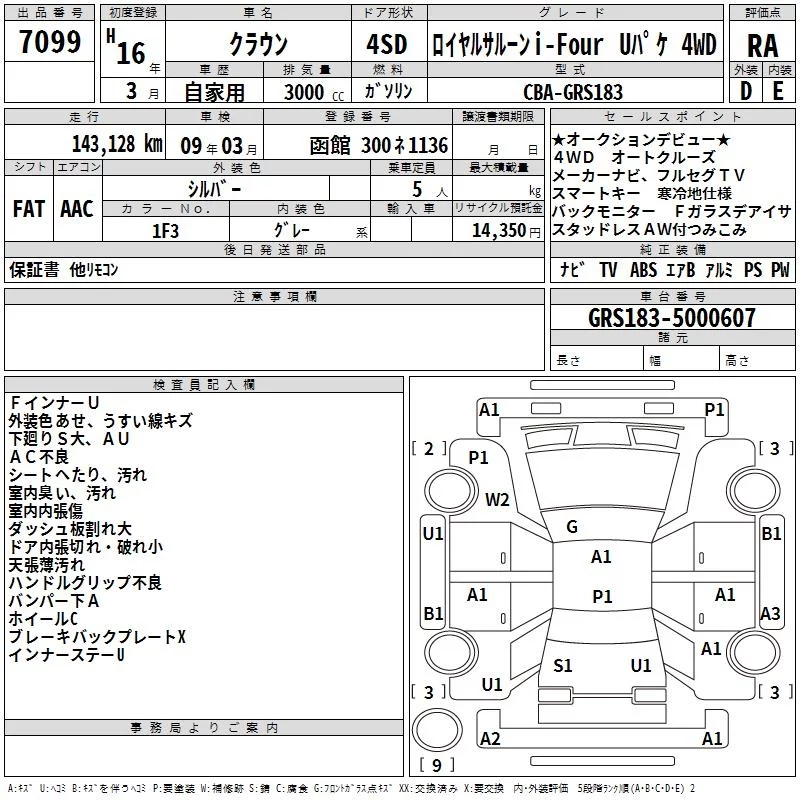Click the note AC不良
Viewport: 800px width, 800px height.
tap(39, 457)
